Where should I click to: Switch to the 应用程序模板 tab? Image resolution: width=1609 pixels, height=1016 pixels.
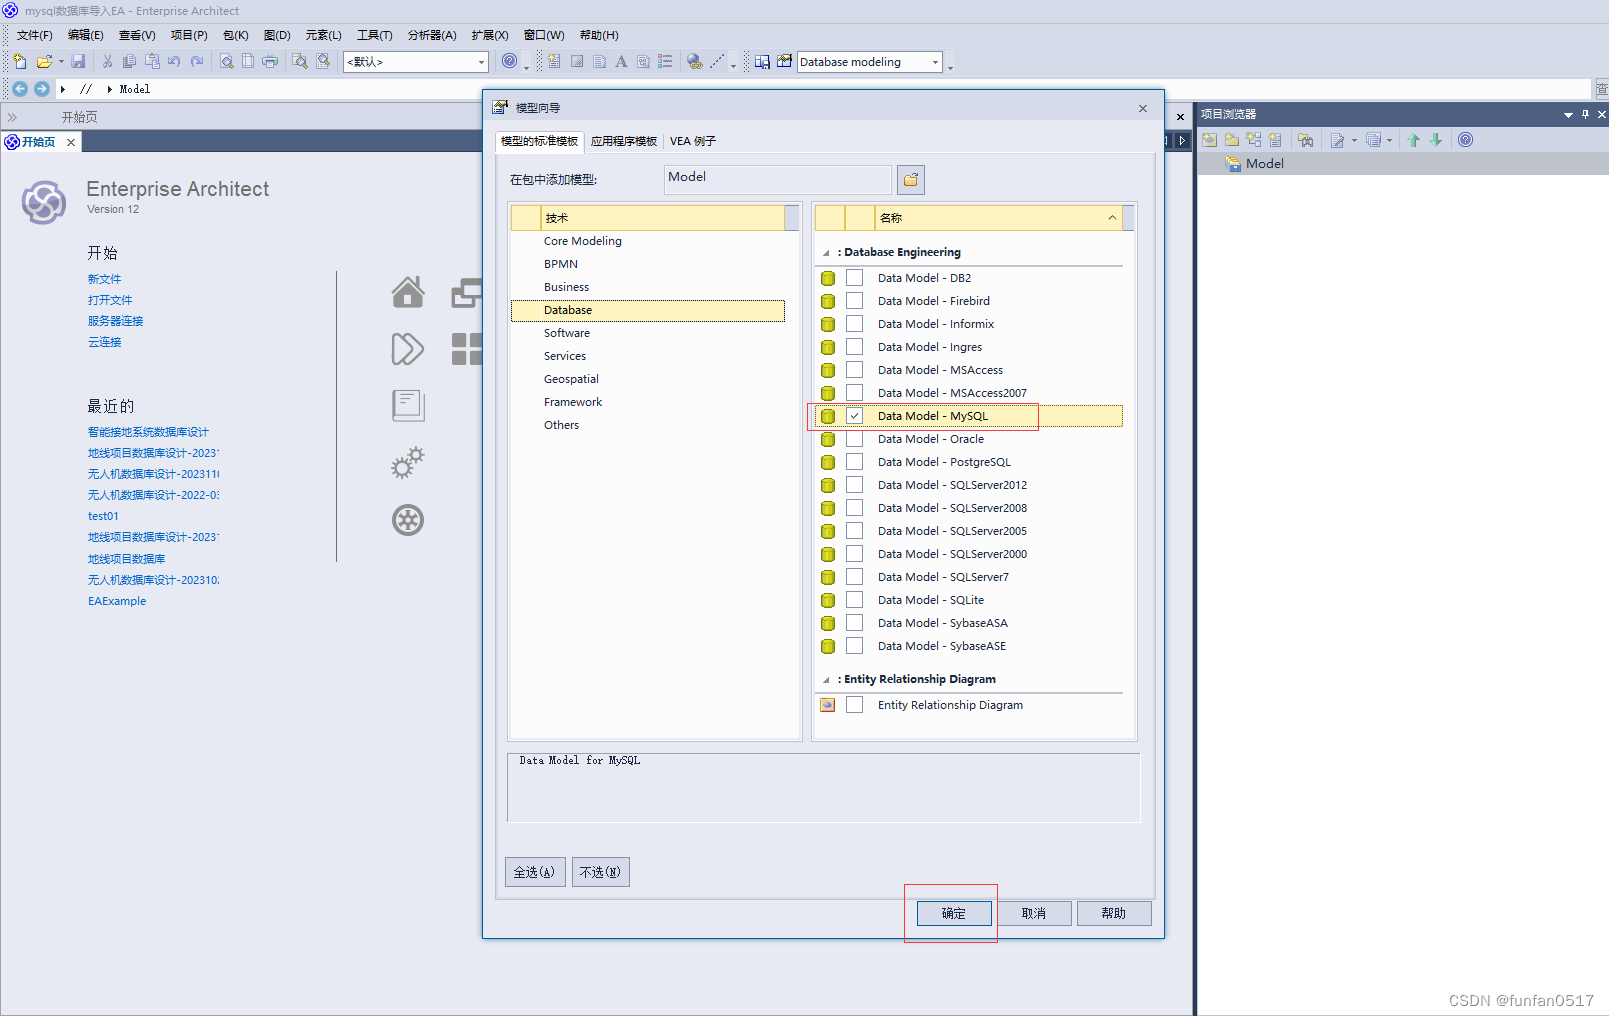(x=623, y=141)
